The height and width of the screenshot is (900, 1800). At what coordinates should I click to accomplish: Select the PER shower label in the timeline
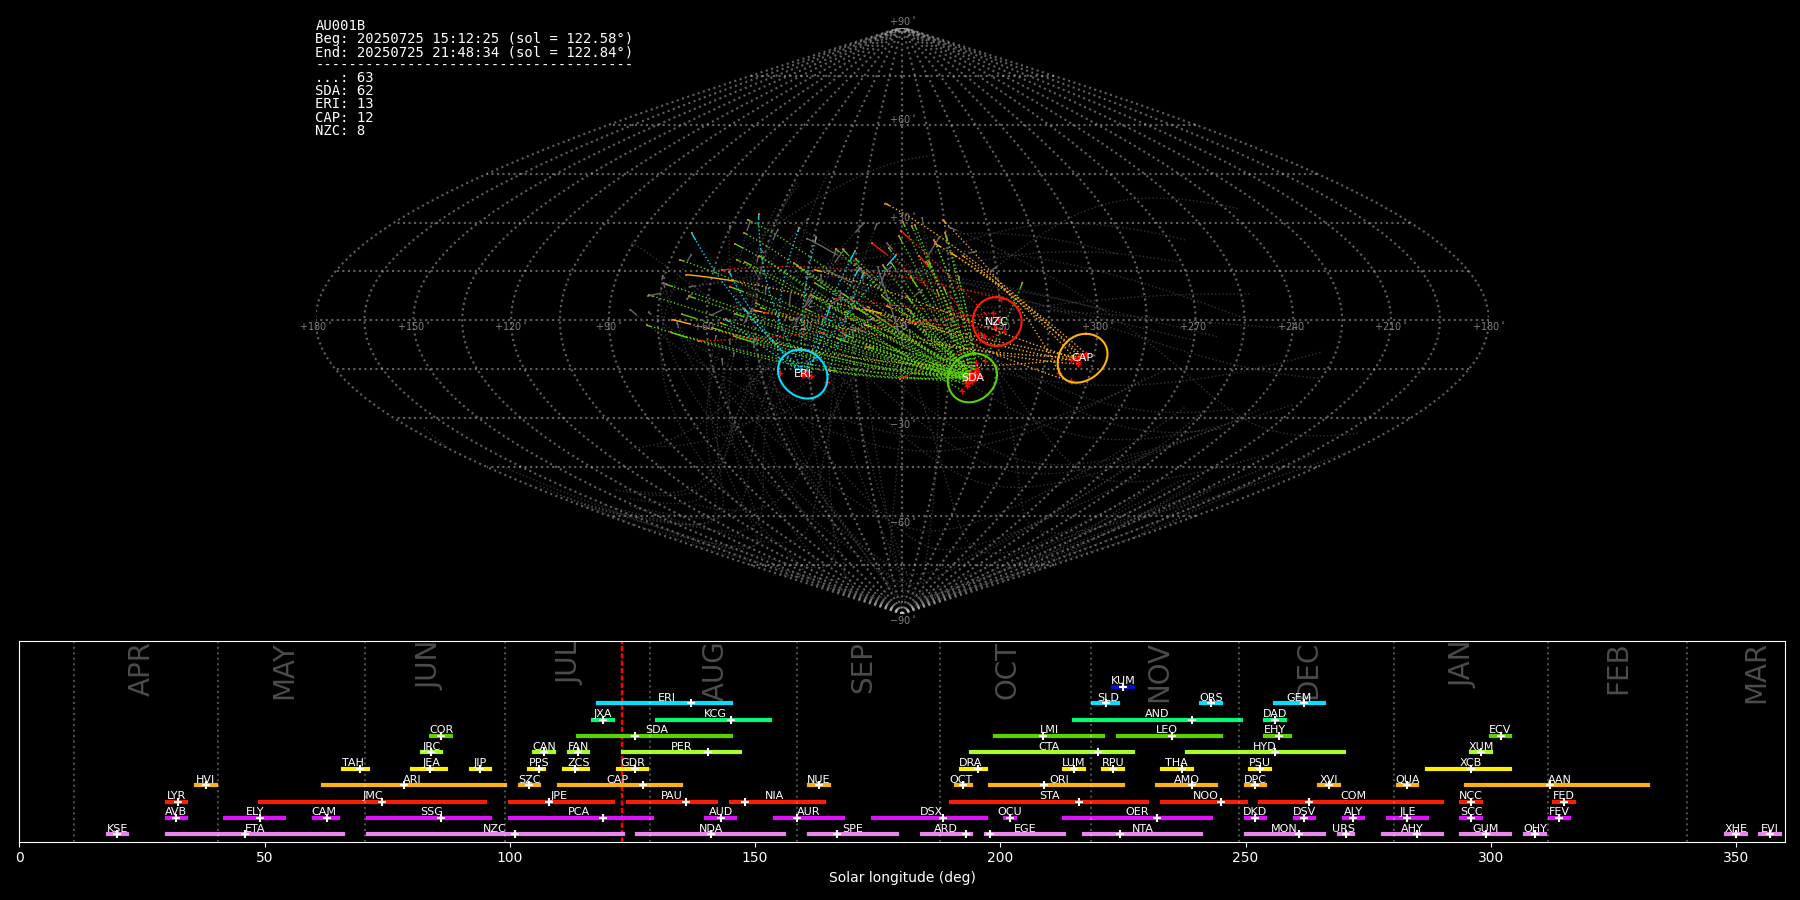point(681,747)
